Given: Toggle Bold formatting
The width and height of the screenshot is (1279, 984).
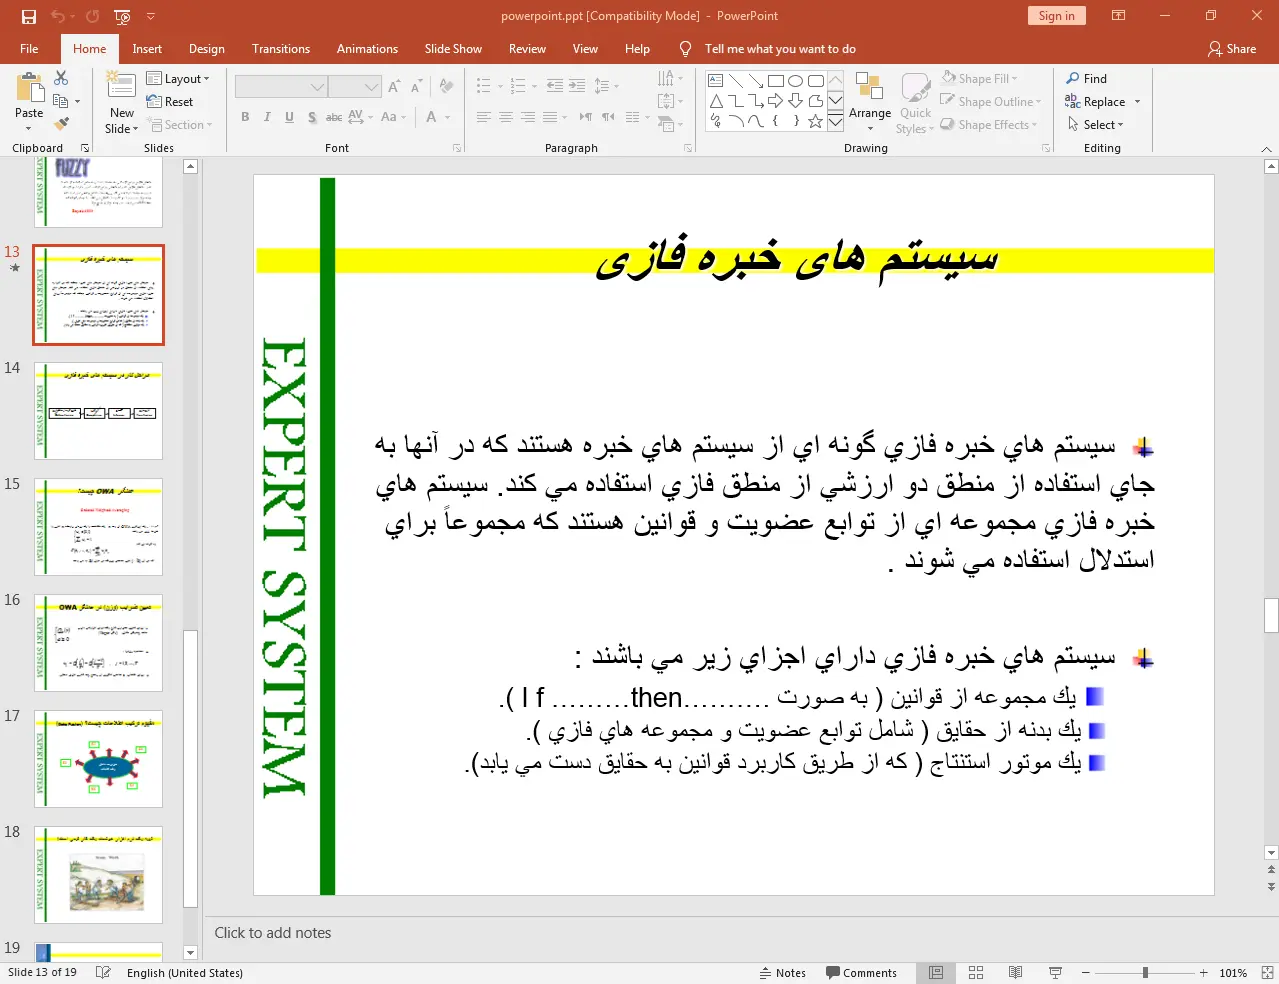Looking at the screenshot, I should [x=245, y=117].
